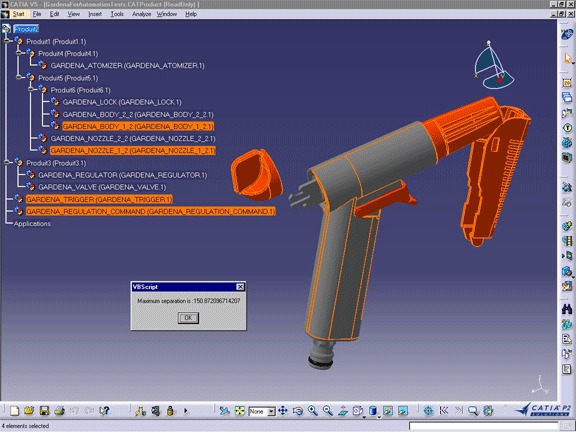Click the Normal View icon

tap(343, 411)
